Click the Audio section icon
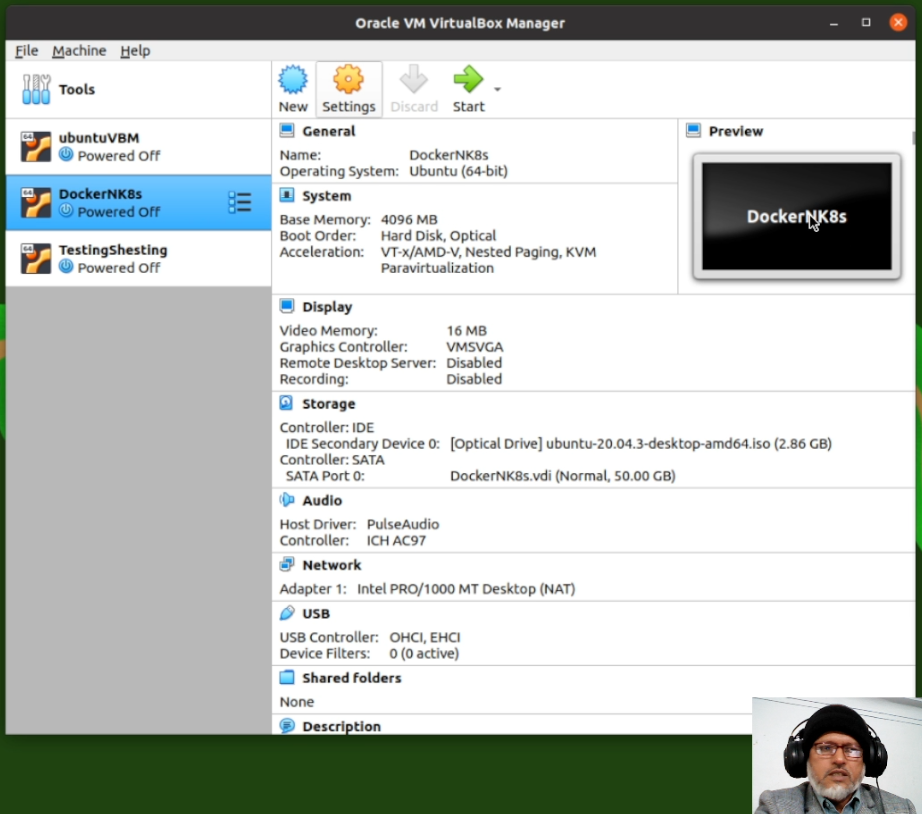The width and height of the screenshot is (922, 814). pos(285,500)
